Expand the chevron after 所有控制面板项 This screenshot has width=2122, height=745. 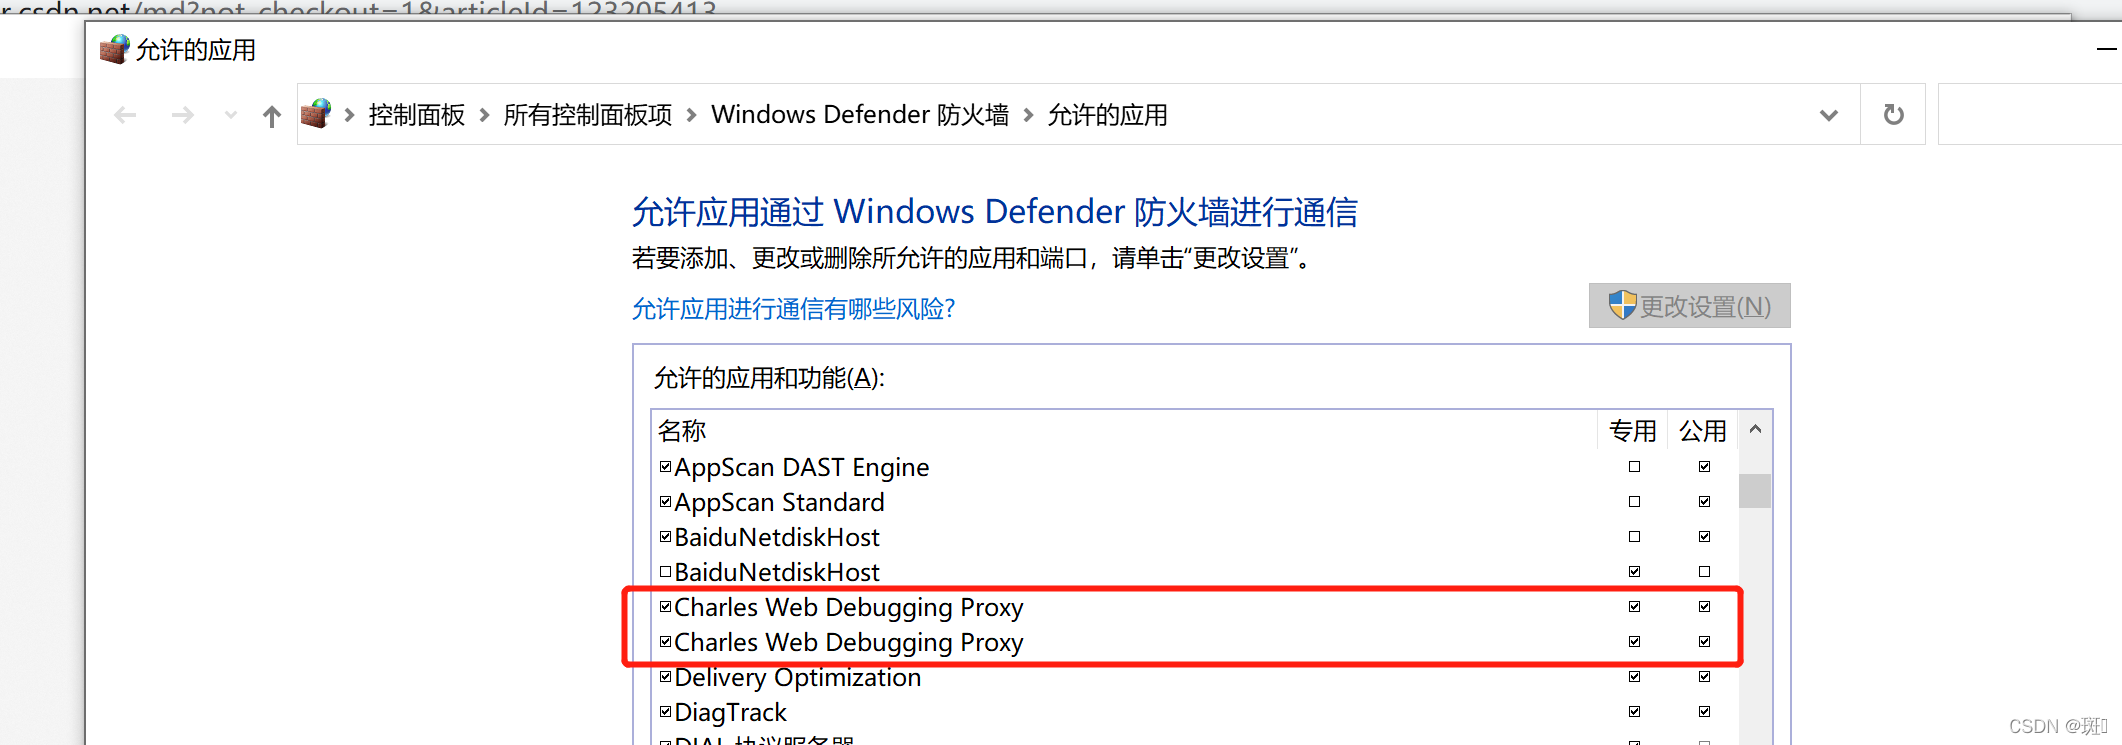(691, 115)
